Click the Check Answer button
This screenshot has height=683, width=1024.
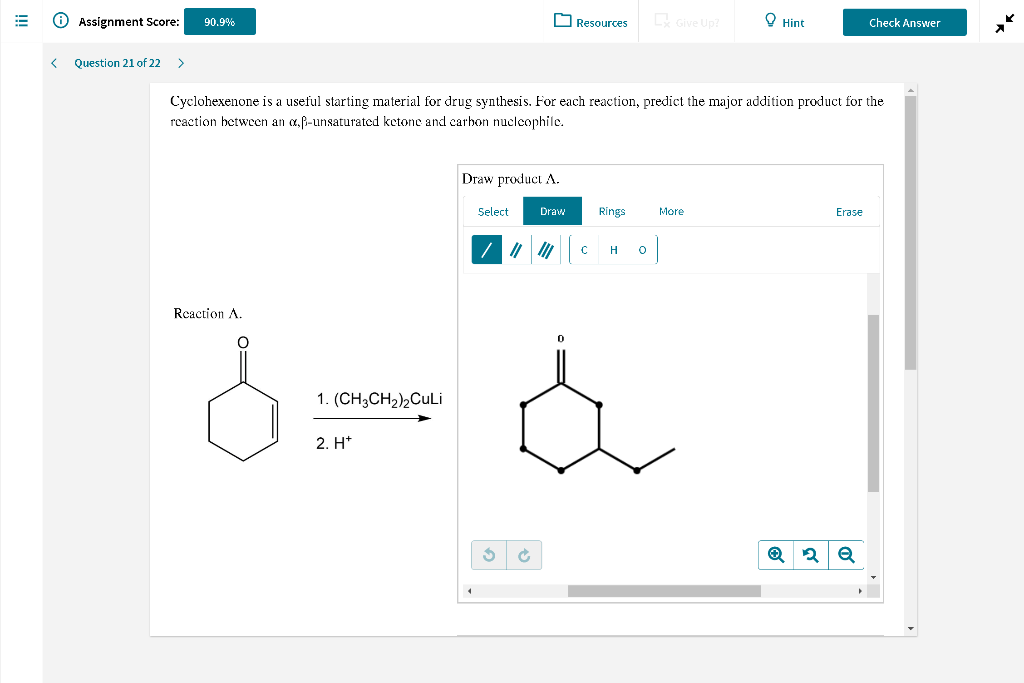point(905,21)
